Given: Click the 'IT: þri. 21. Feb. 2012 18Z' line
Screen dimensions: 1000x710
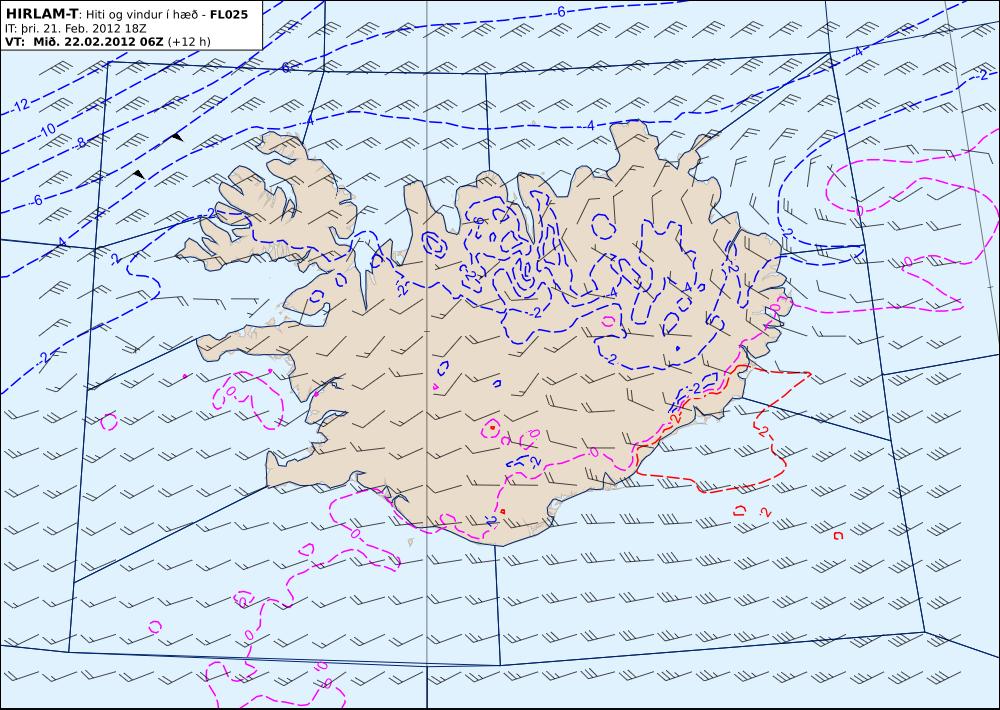Looking at the screenshot, I should pyautogui.click(x=76, y=29).
